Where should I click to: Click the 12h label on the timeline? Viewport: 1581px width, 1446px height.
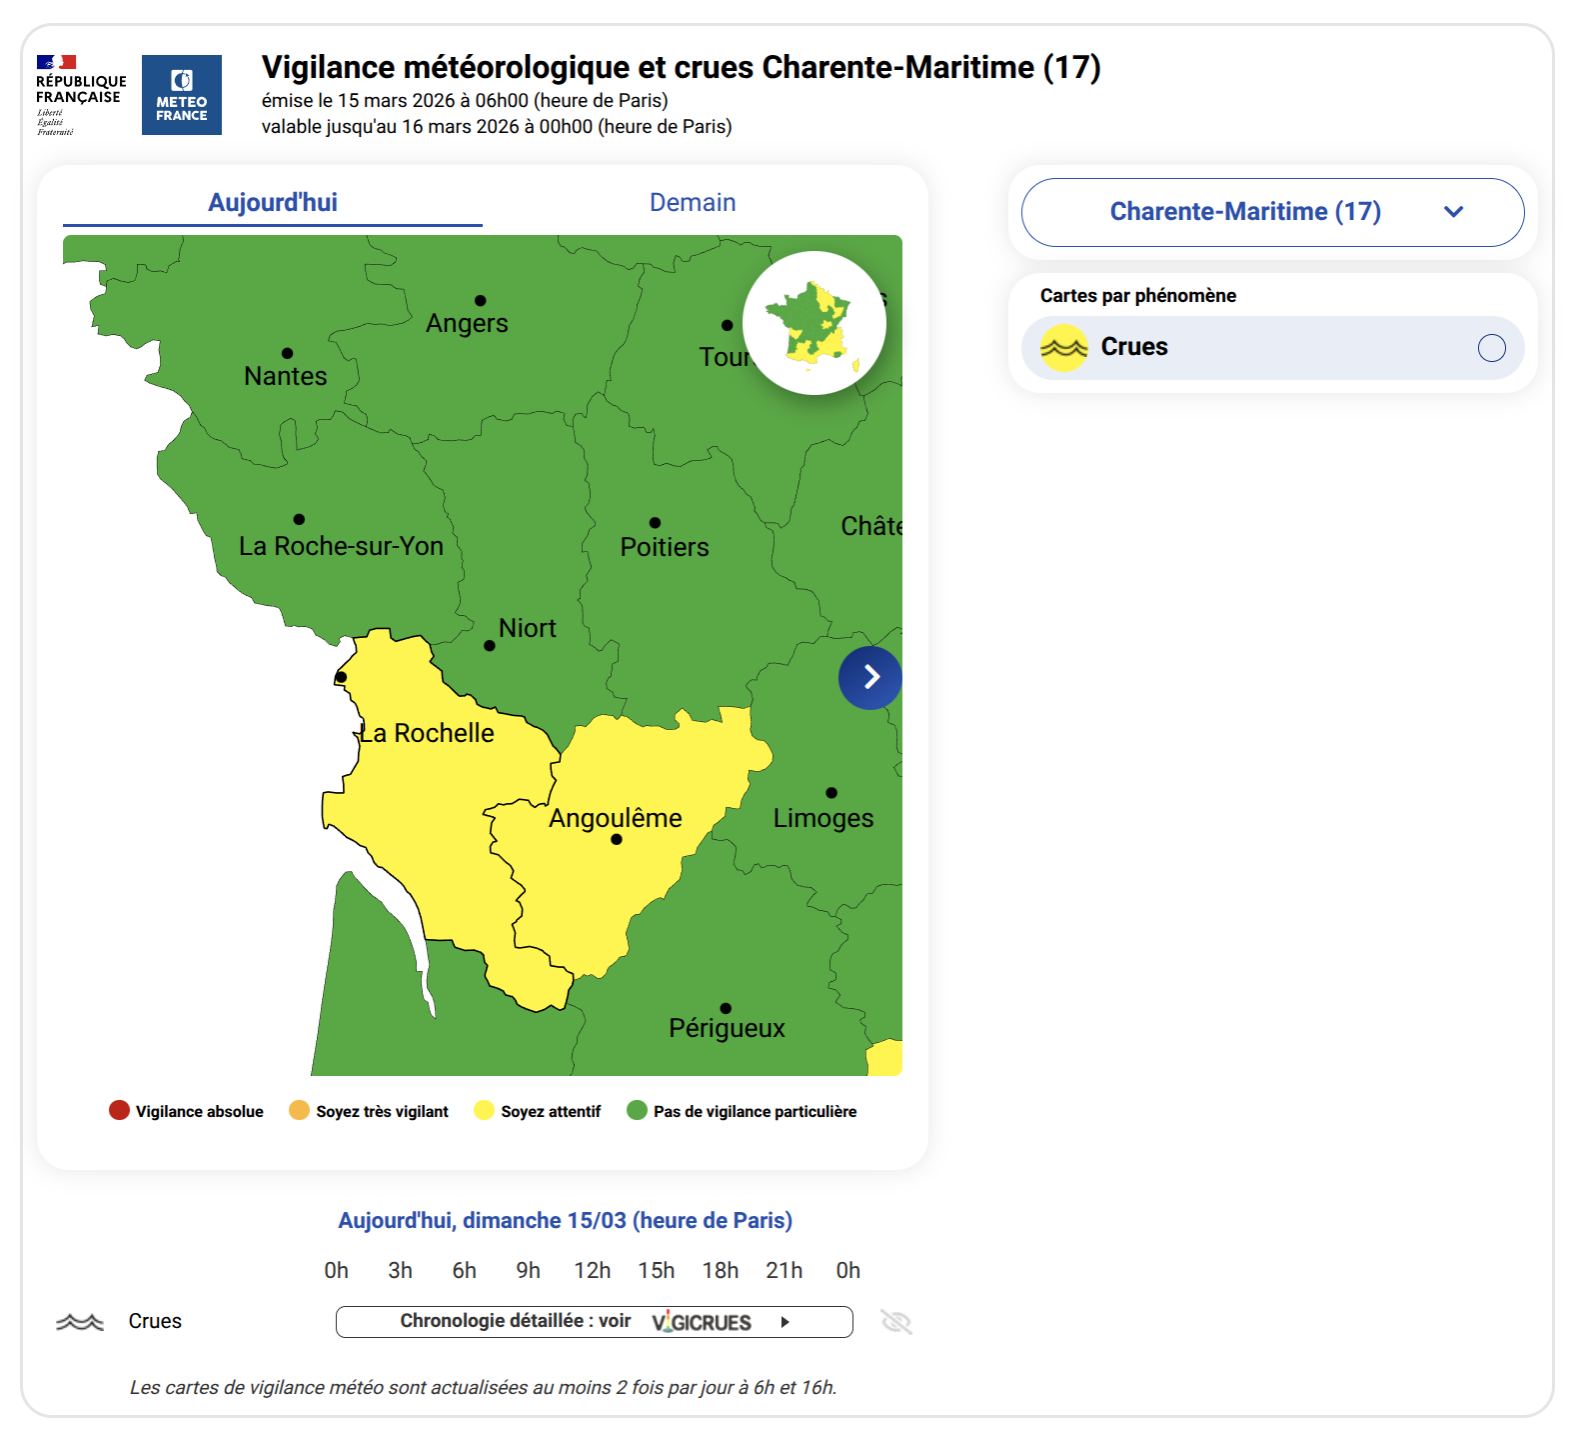(x=594, y=1270)
